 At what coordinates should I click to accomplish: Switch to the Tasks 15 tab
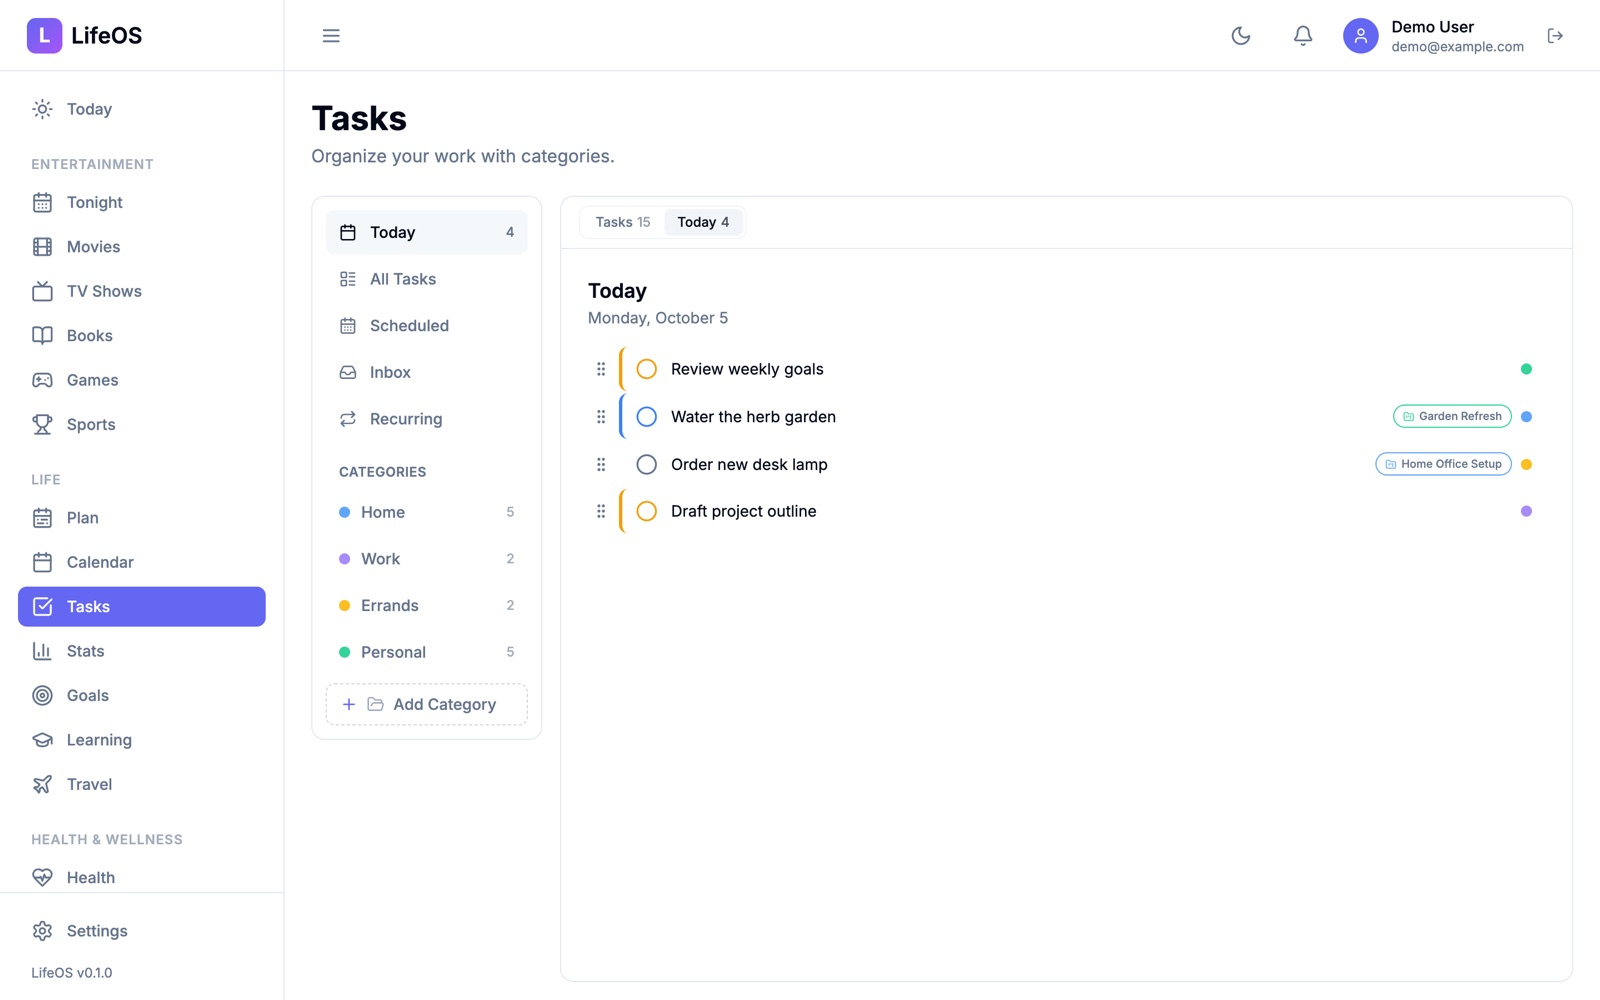pyautogui.click(x=623, y=222)
